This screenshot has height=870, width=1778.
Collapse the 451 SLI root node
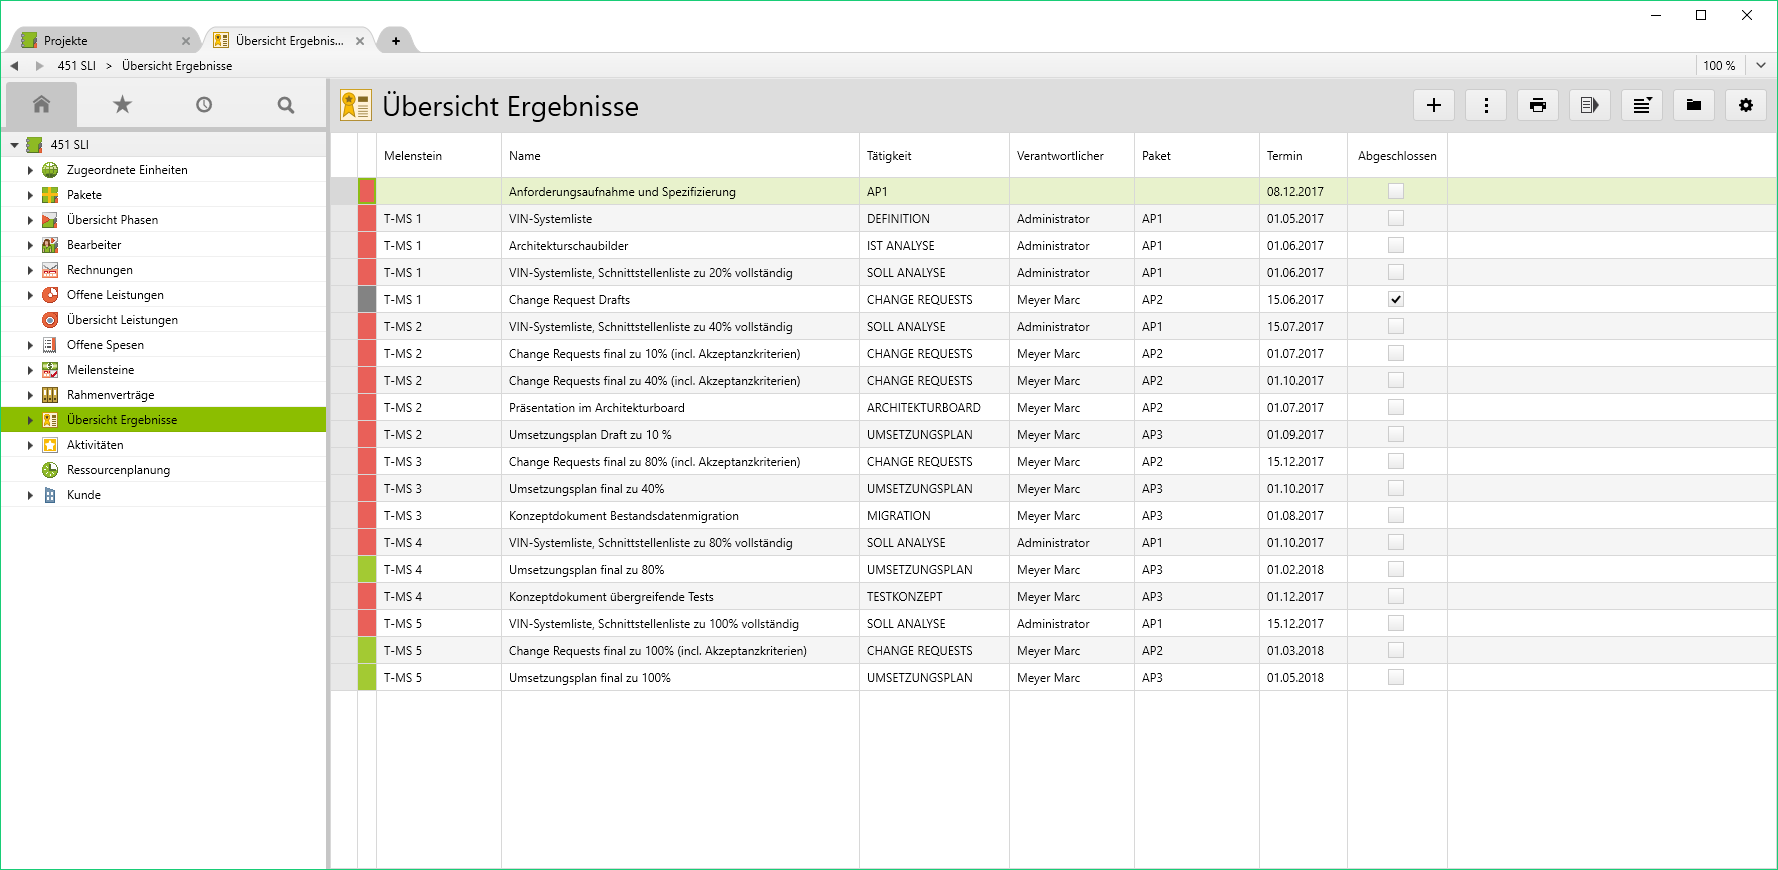coord(14,145)
